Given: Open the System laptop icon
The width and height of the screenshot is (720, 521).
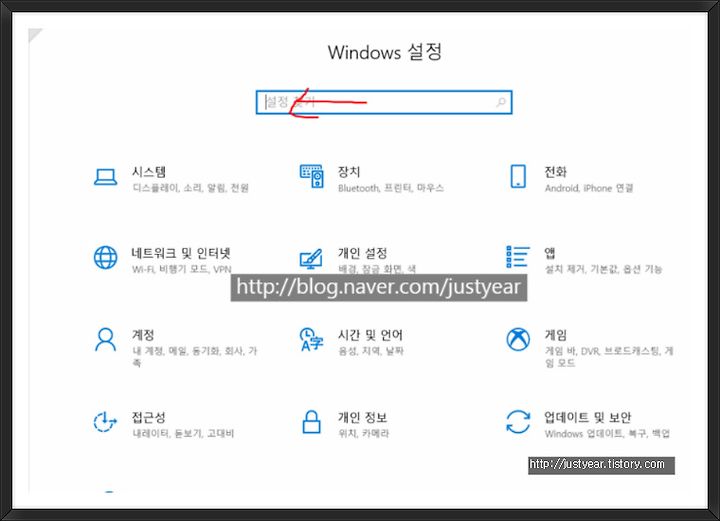Looking at the screenshot, I should point(105,177).
